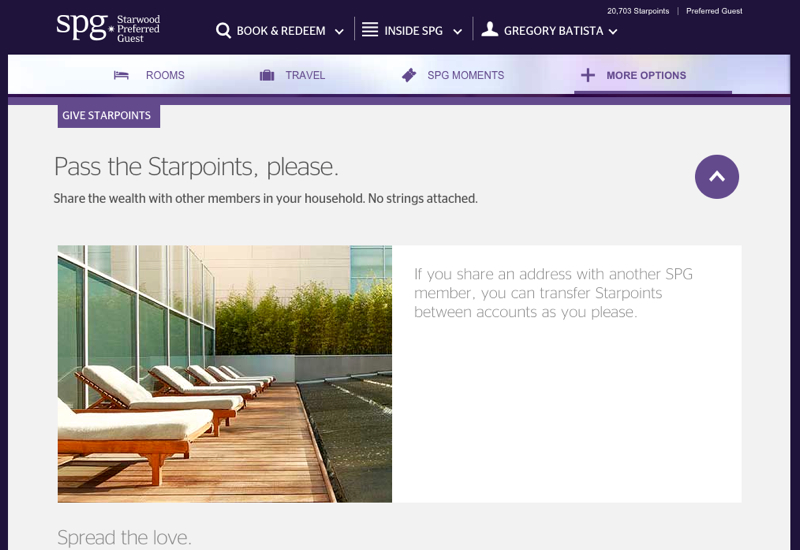Click the 20,703 Starpoints balance
Viewport: 800px width, 550px height.
[638, 11]
